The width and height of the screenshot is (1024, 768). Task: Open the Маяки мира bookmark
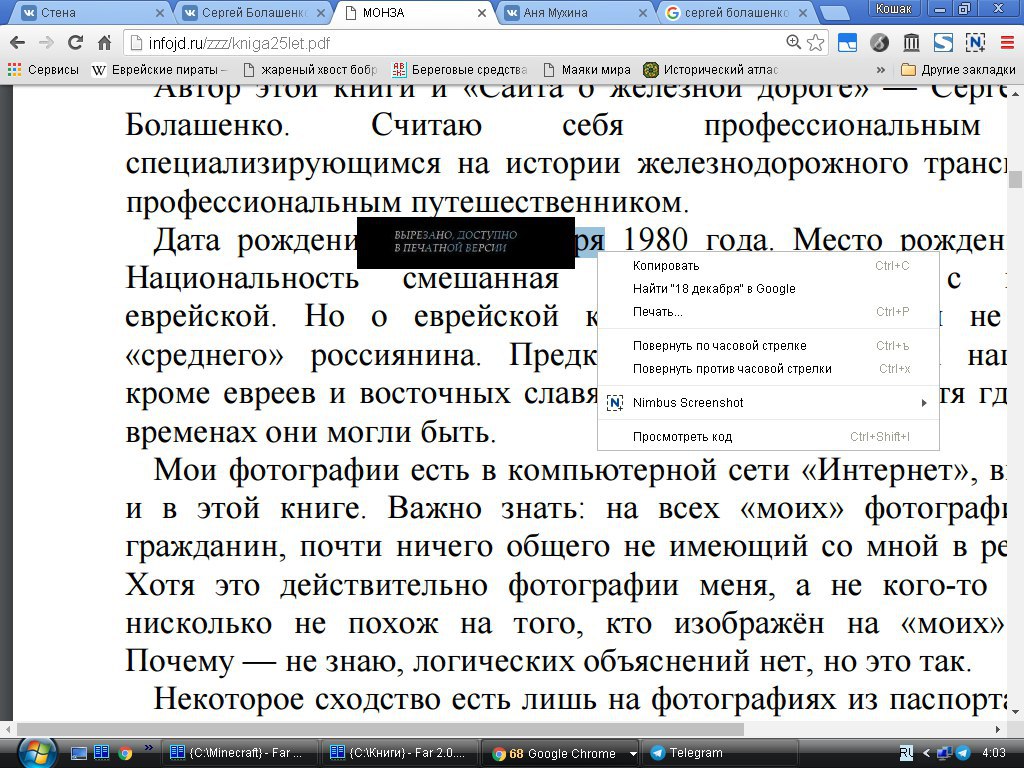point(586,70)
